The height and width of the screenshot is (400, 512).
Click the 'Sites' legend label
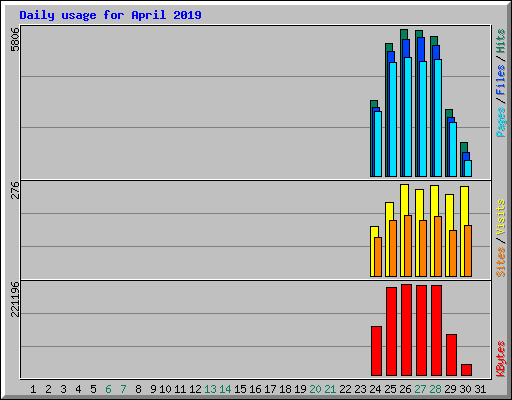coord(500,262)
